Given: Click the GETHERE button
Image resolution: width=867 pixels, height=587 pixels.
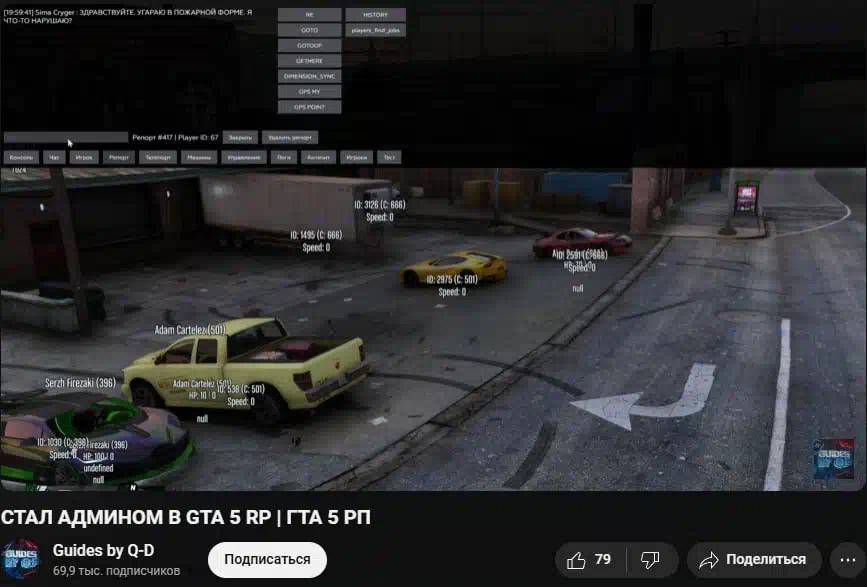Looking at the screenshot, I should coord(310,61).
